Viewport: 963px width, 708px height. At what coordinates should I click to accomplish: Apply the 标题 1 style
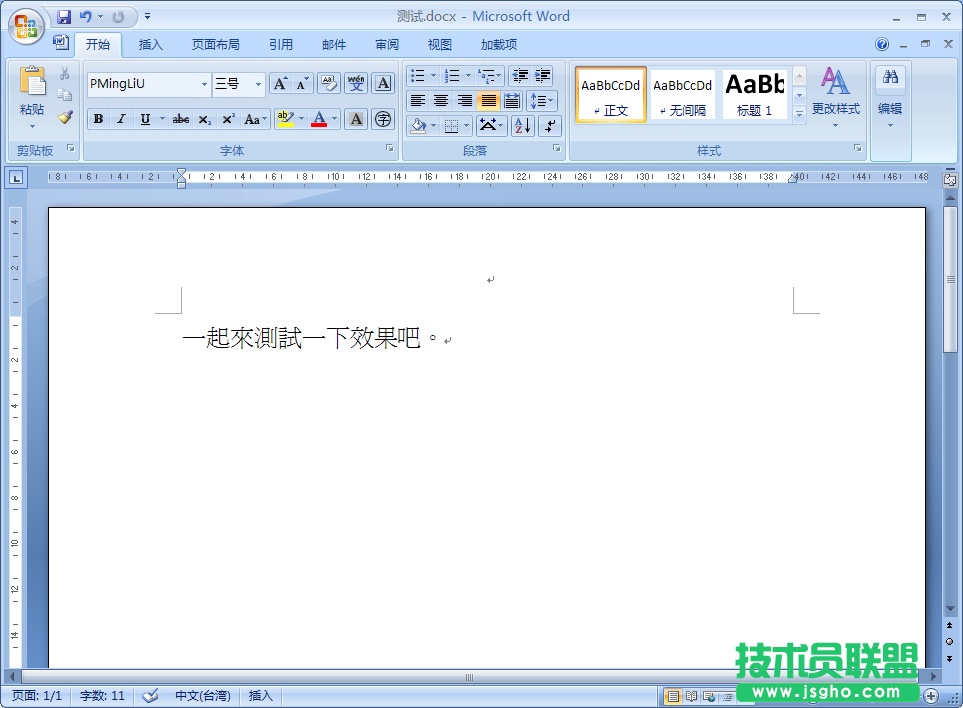click(x=754, y=94)
